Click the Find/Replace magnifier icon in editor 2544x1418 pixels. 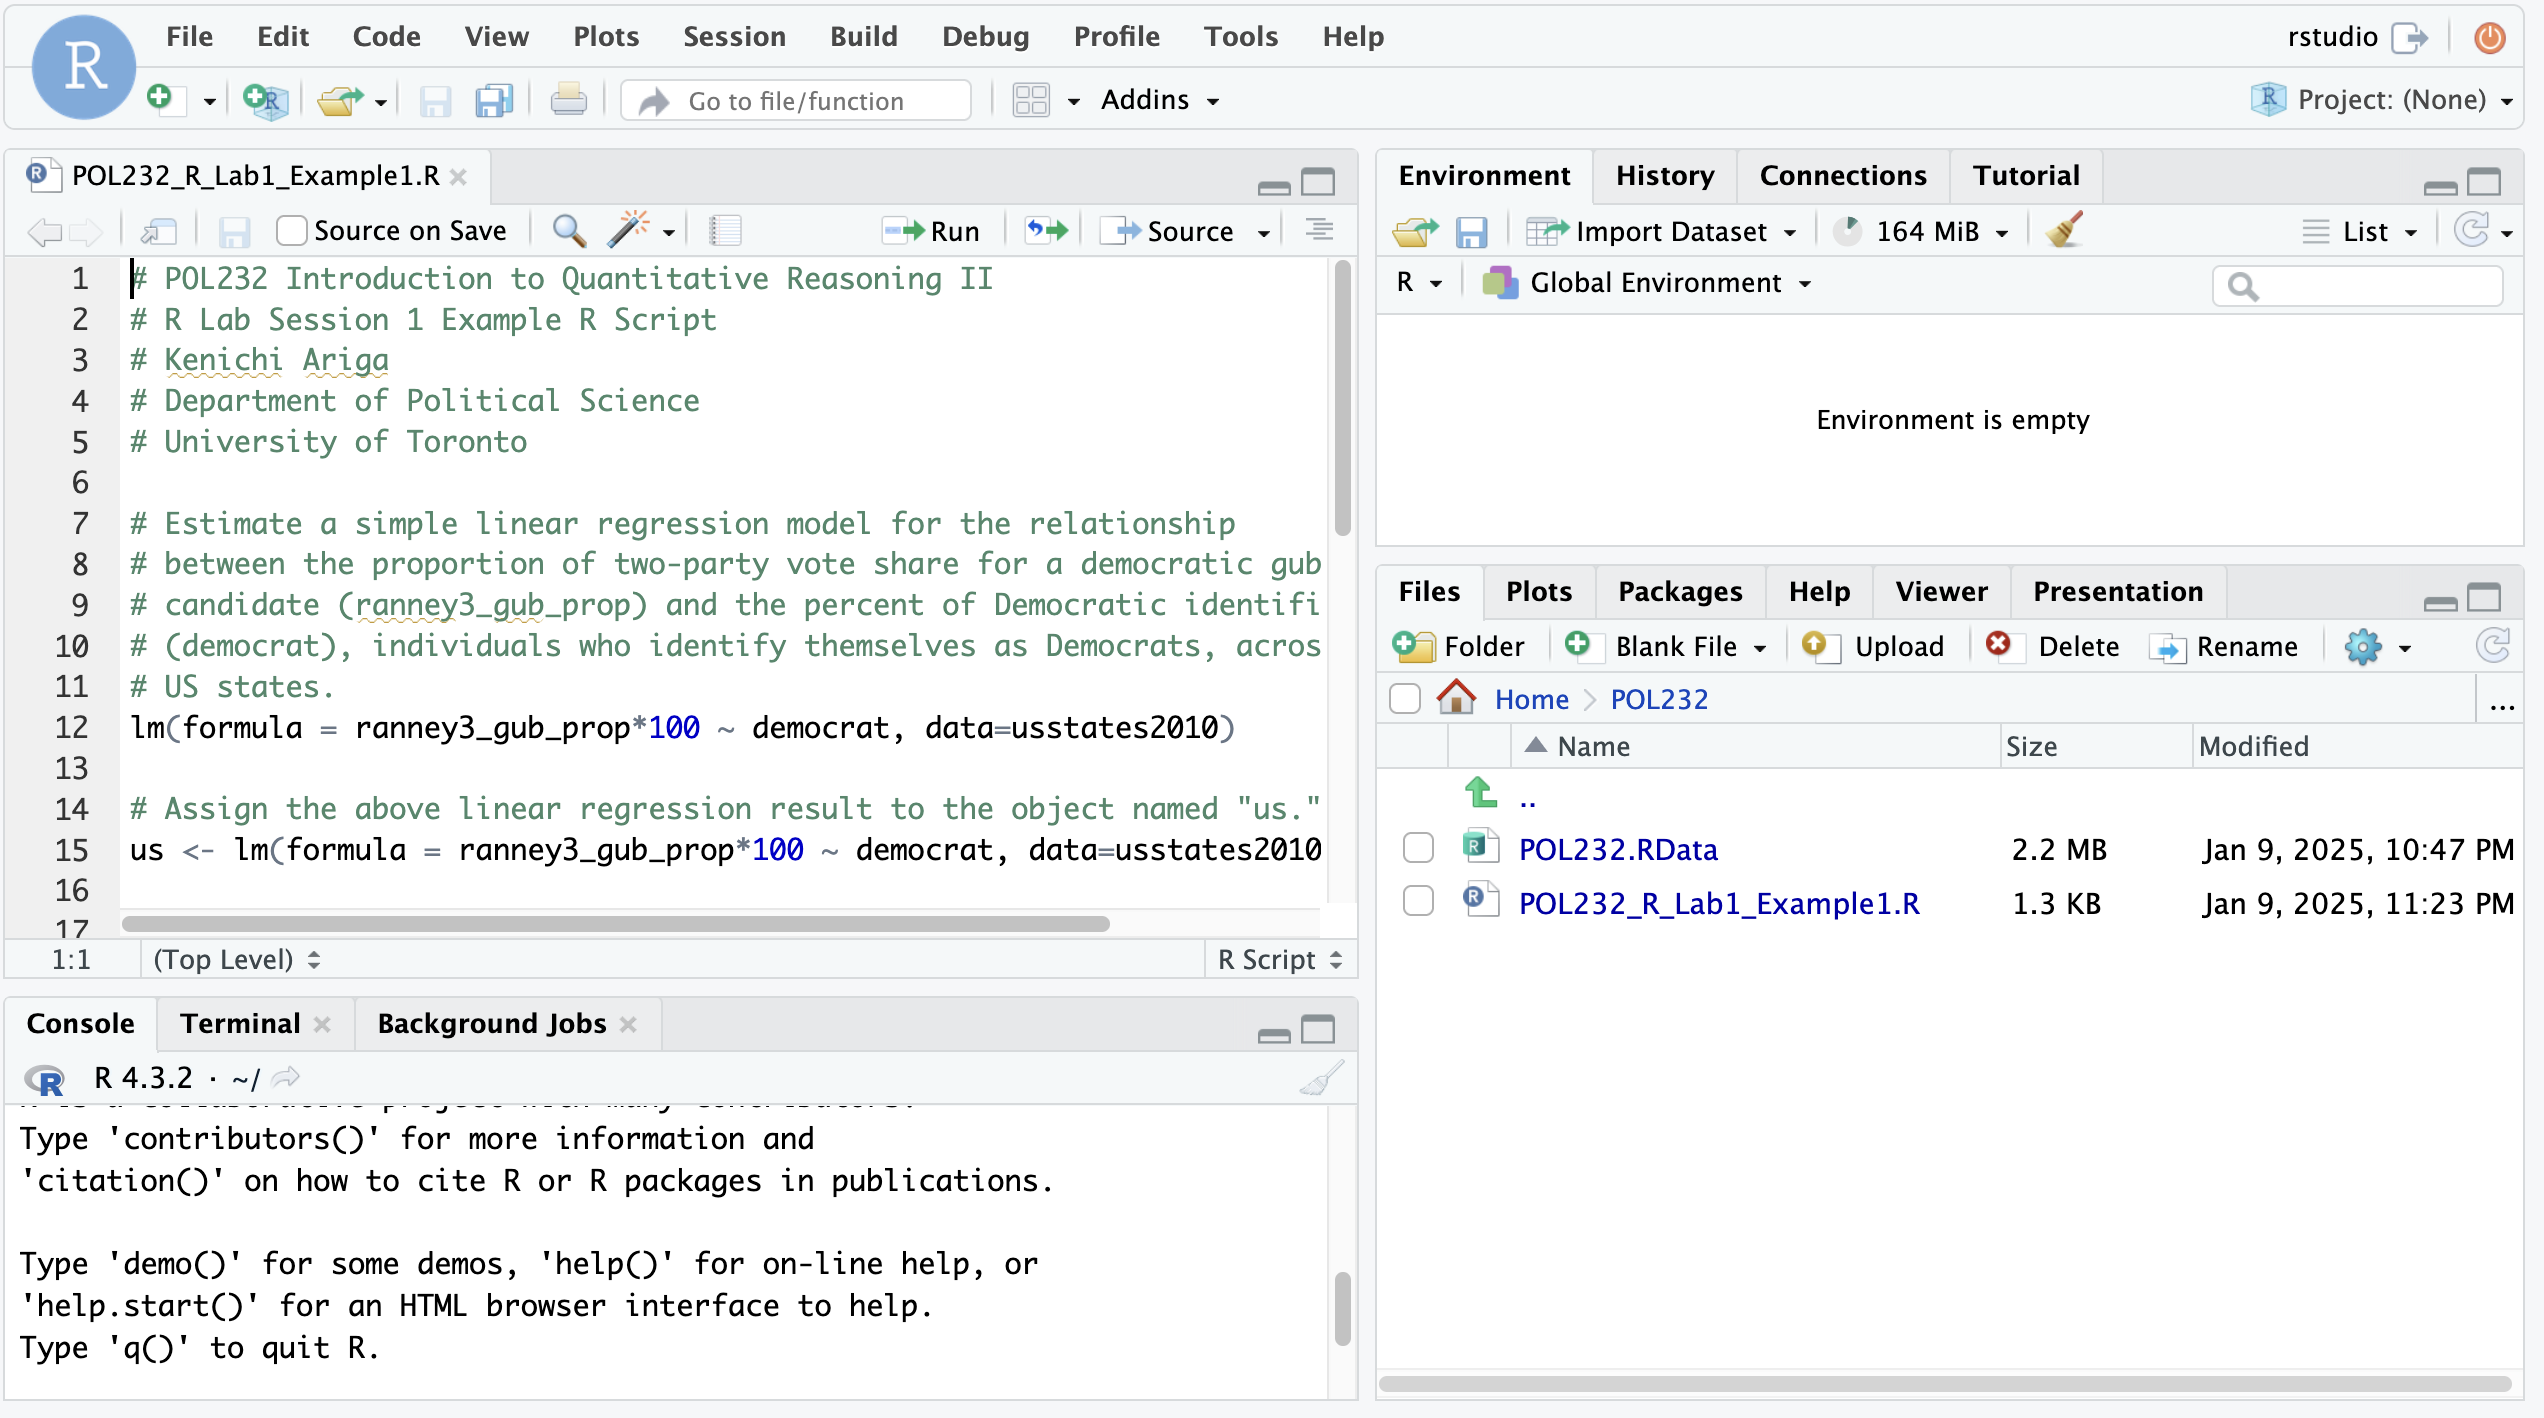(568, 231)
